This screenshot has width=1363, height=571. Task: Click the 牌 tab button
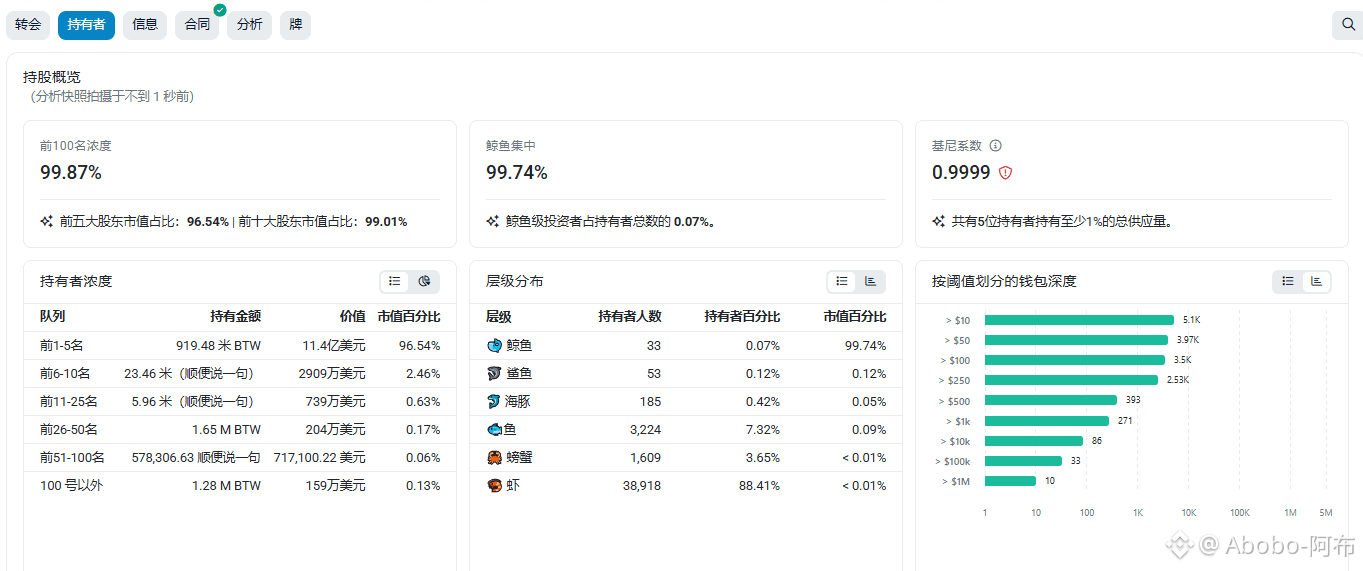tap(295, 25)
